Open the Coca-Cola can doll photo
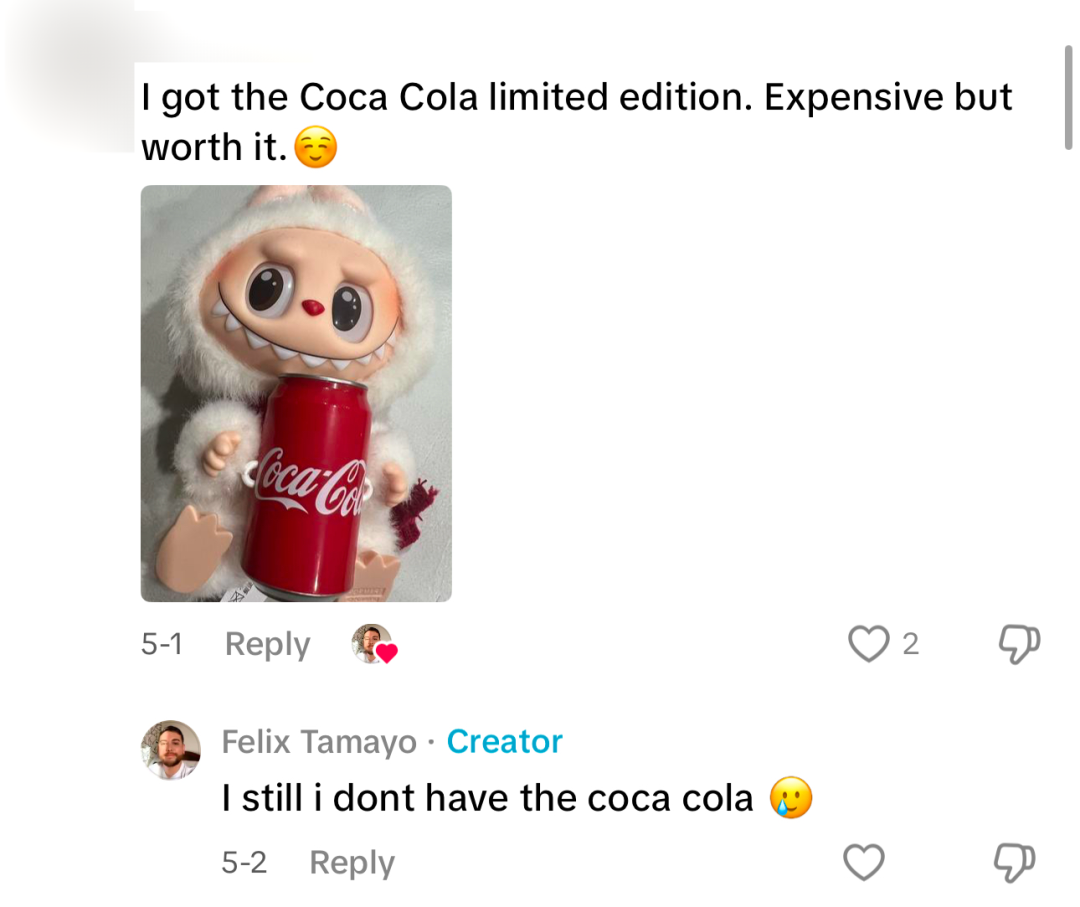The height and width of the screenshot is (907, 1080). pyautogui.click(x=296, y=393)
